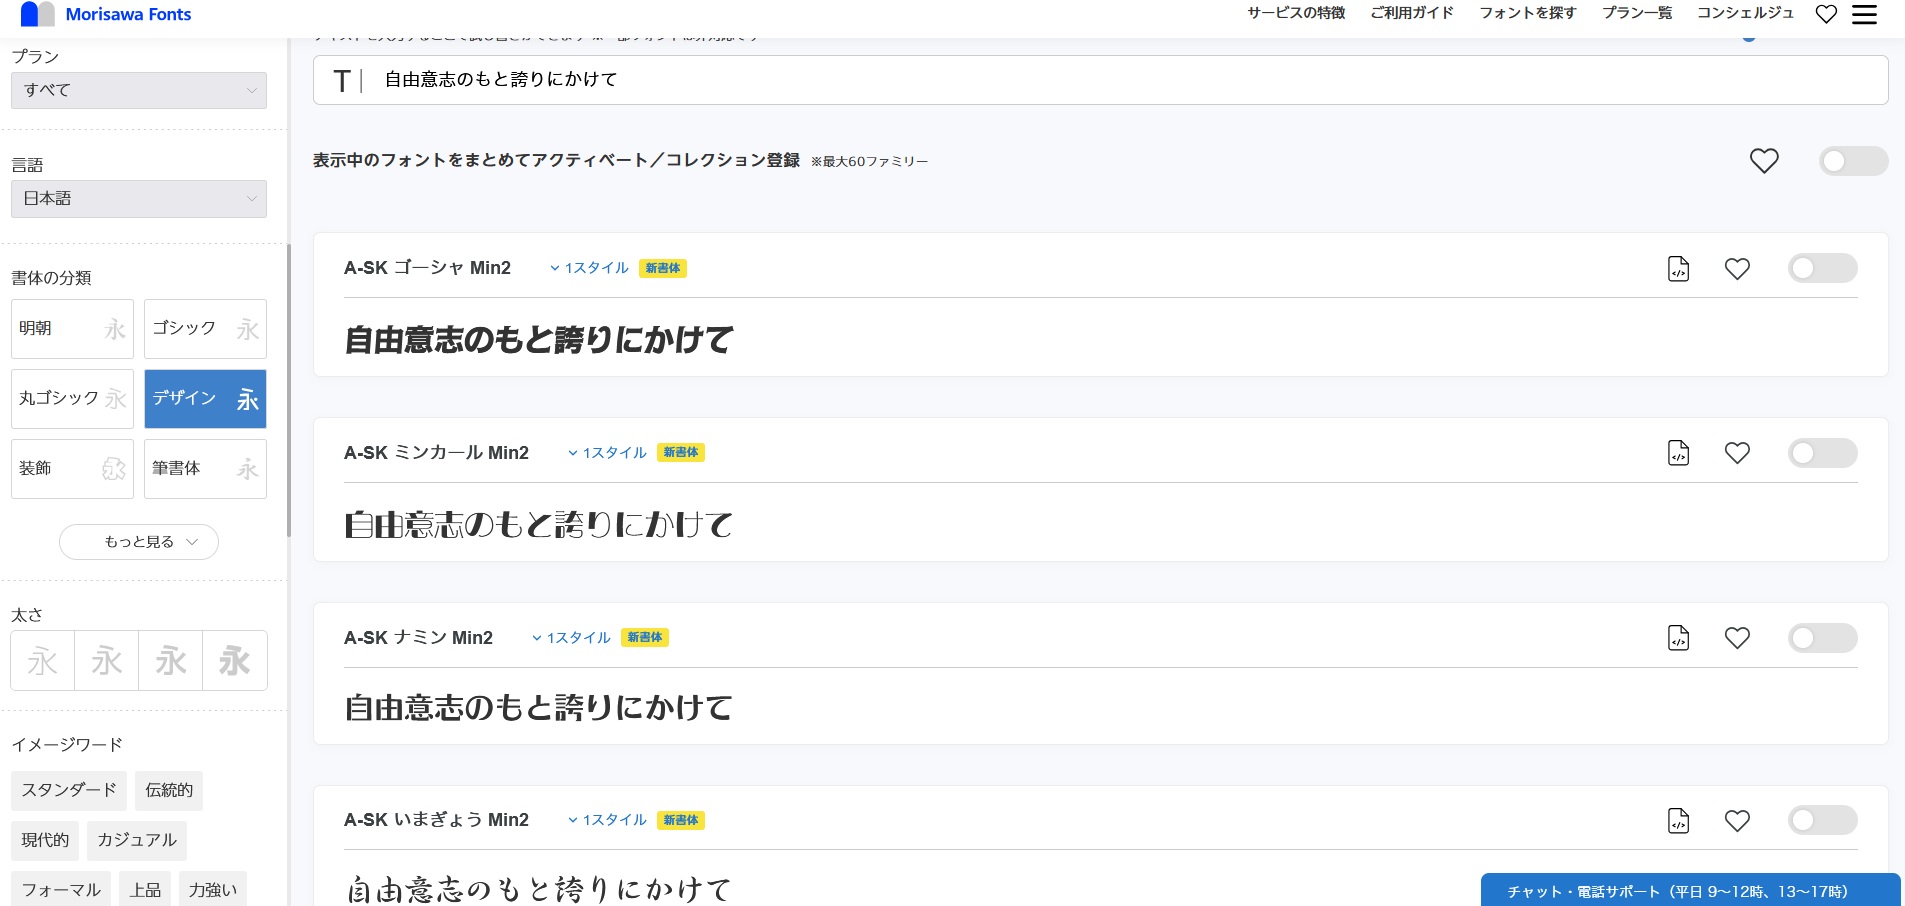Viewport: 1905px width, 906px height.
Task: Deselect the デザイン typeface category
Action: coord(205,399)
